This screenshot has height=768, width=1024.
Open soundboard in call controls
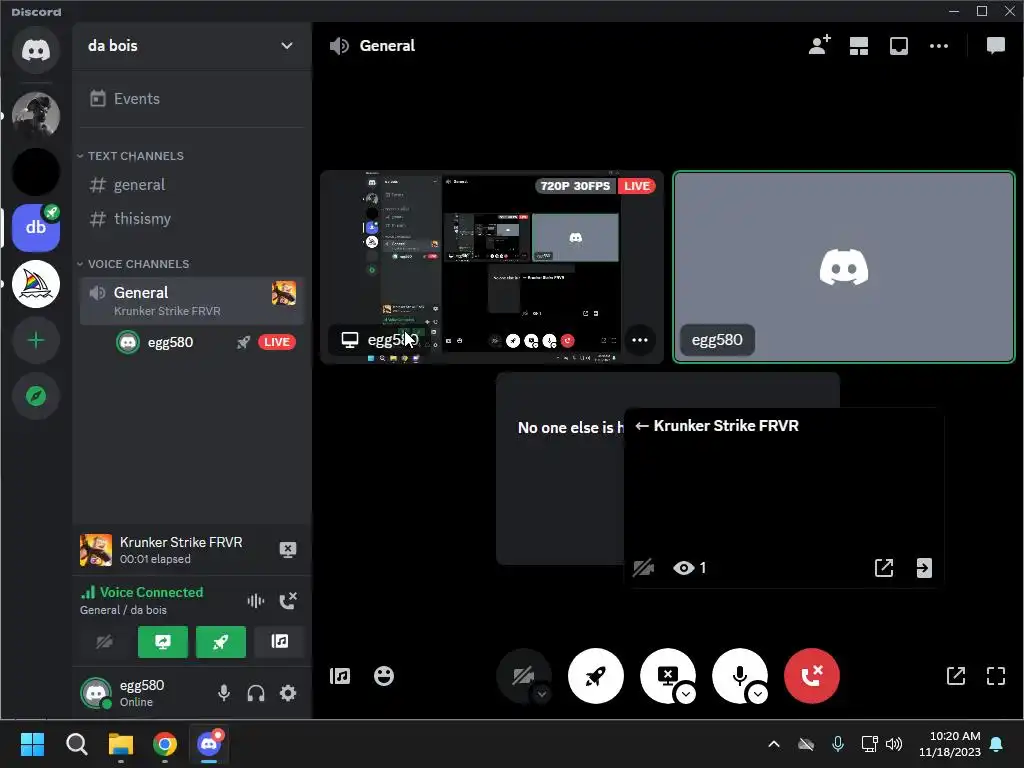pos(340,676)
